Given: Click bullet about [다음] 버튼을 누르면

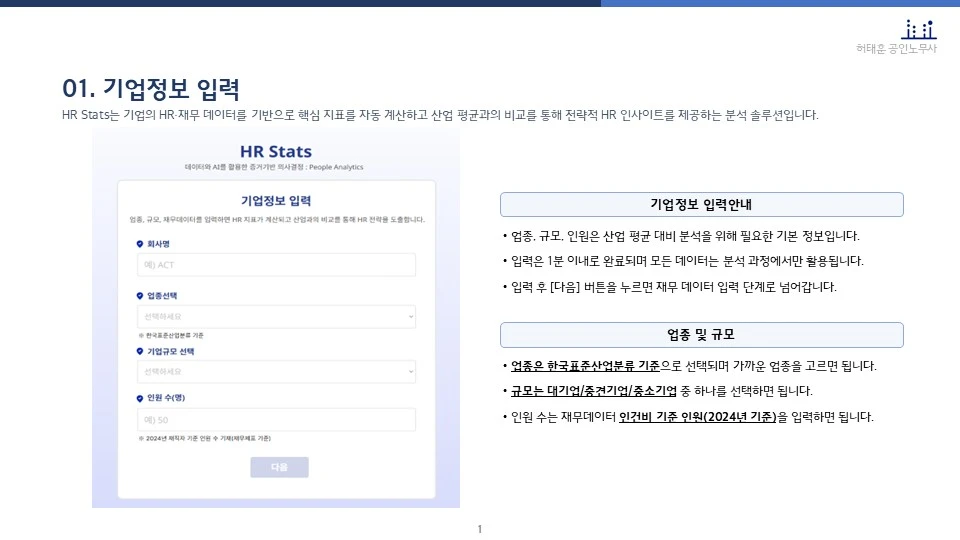Looking at the screenshot, I should click(670, 287).
